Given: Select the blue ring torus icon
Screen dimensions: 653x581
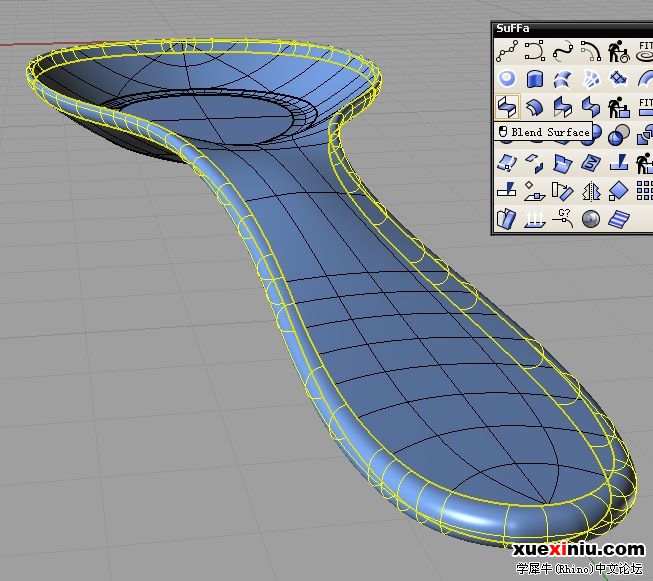Looking at the screenshot, I should coord(507,79).
